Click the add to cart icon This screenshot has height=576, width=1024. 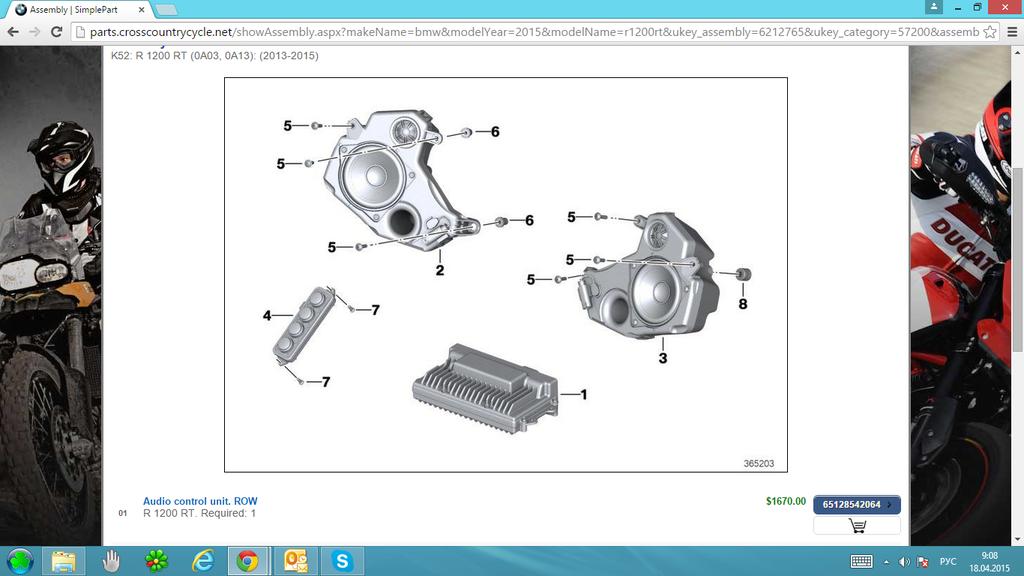point(857,526)
